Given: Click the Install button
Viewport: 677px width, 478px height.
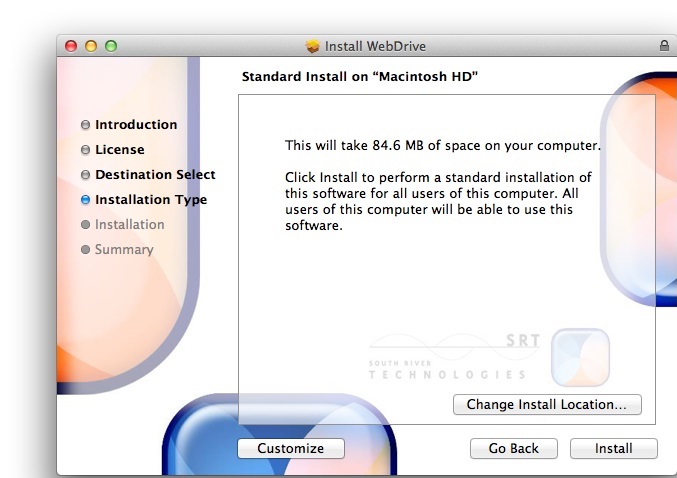Looking at the screenshot, I should click(614, 449).
